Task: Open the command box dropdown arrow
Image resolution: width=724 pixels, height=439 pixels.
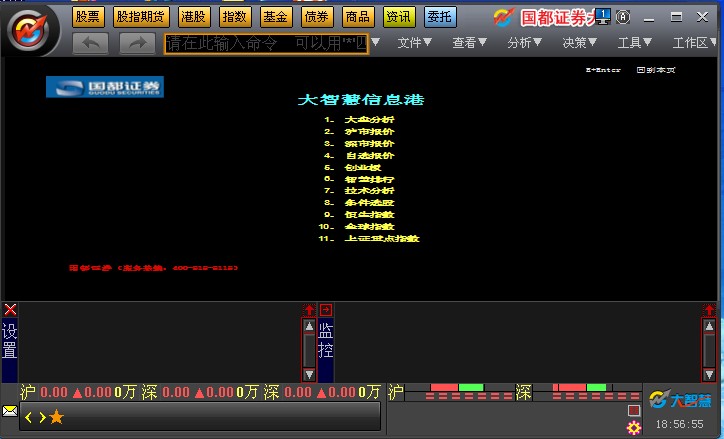Action: click(x=375, y=42)
